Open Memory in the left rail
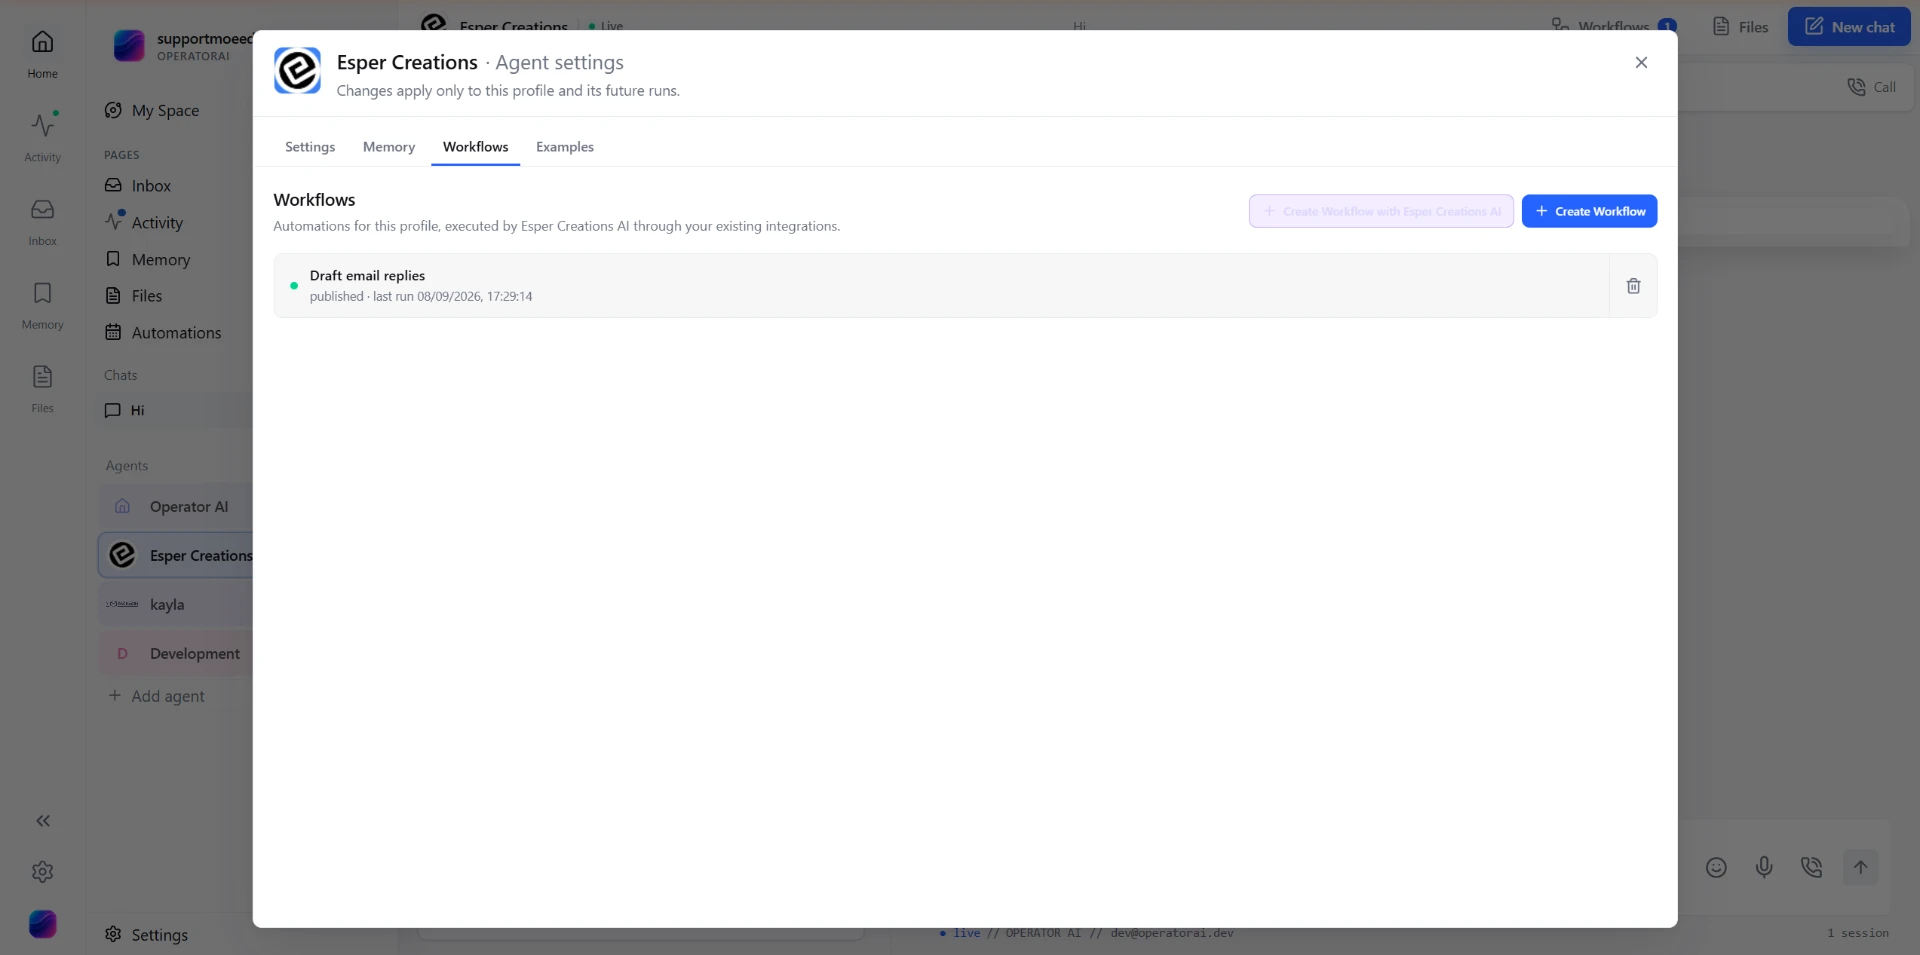Viewport: 1920px width, 955px height. point(42,305)
